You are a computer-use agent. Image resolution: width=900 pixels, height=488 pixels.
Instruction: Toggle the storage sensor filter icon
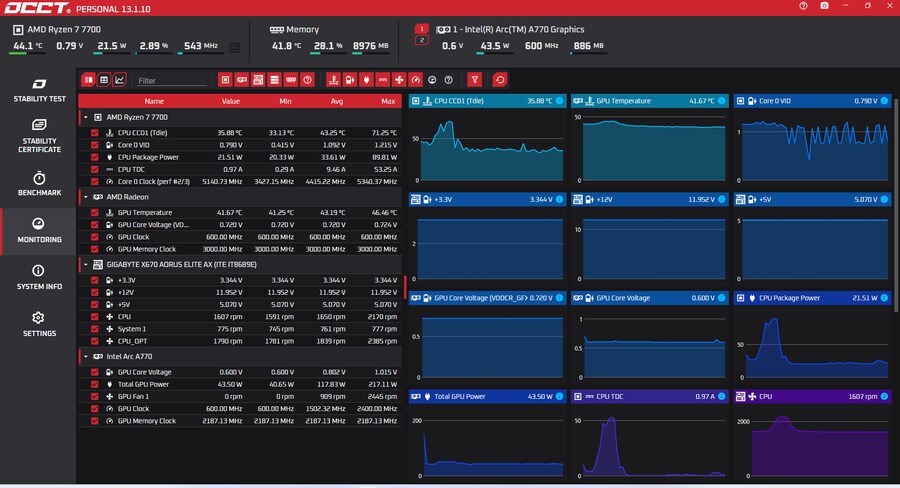tap(274, 80)
